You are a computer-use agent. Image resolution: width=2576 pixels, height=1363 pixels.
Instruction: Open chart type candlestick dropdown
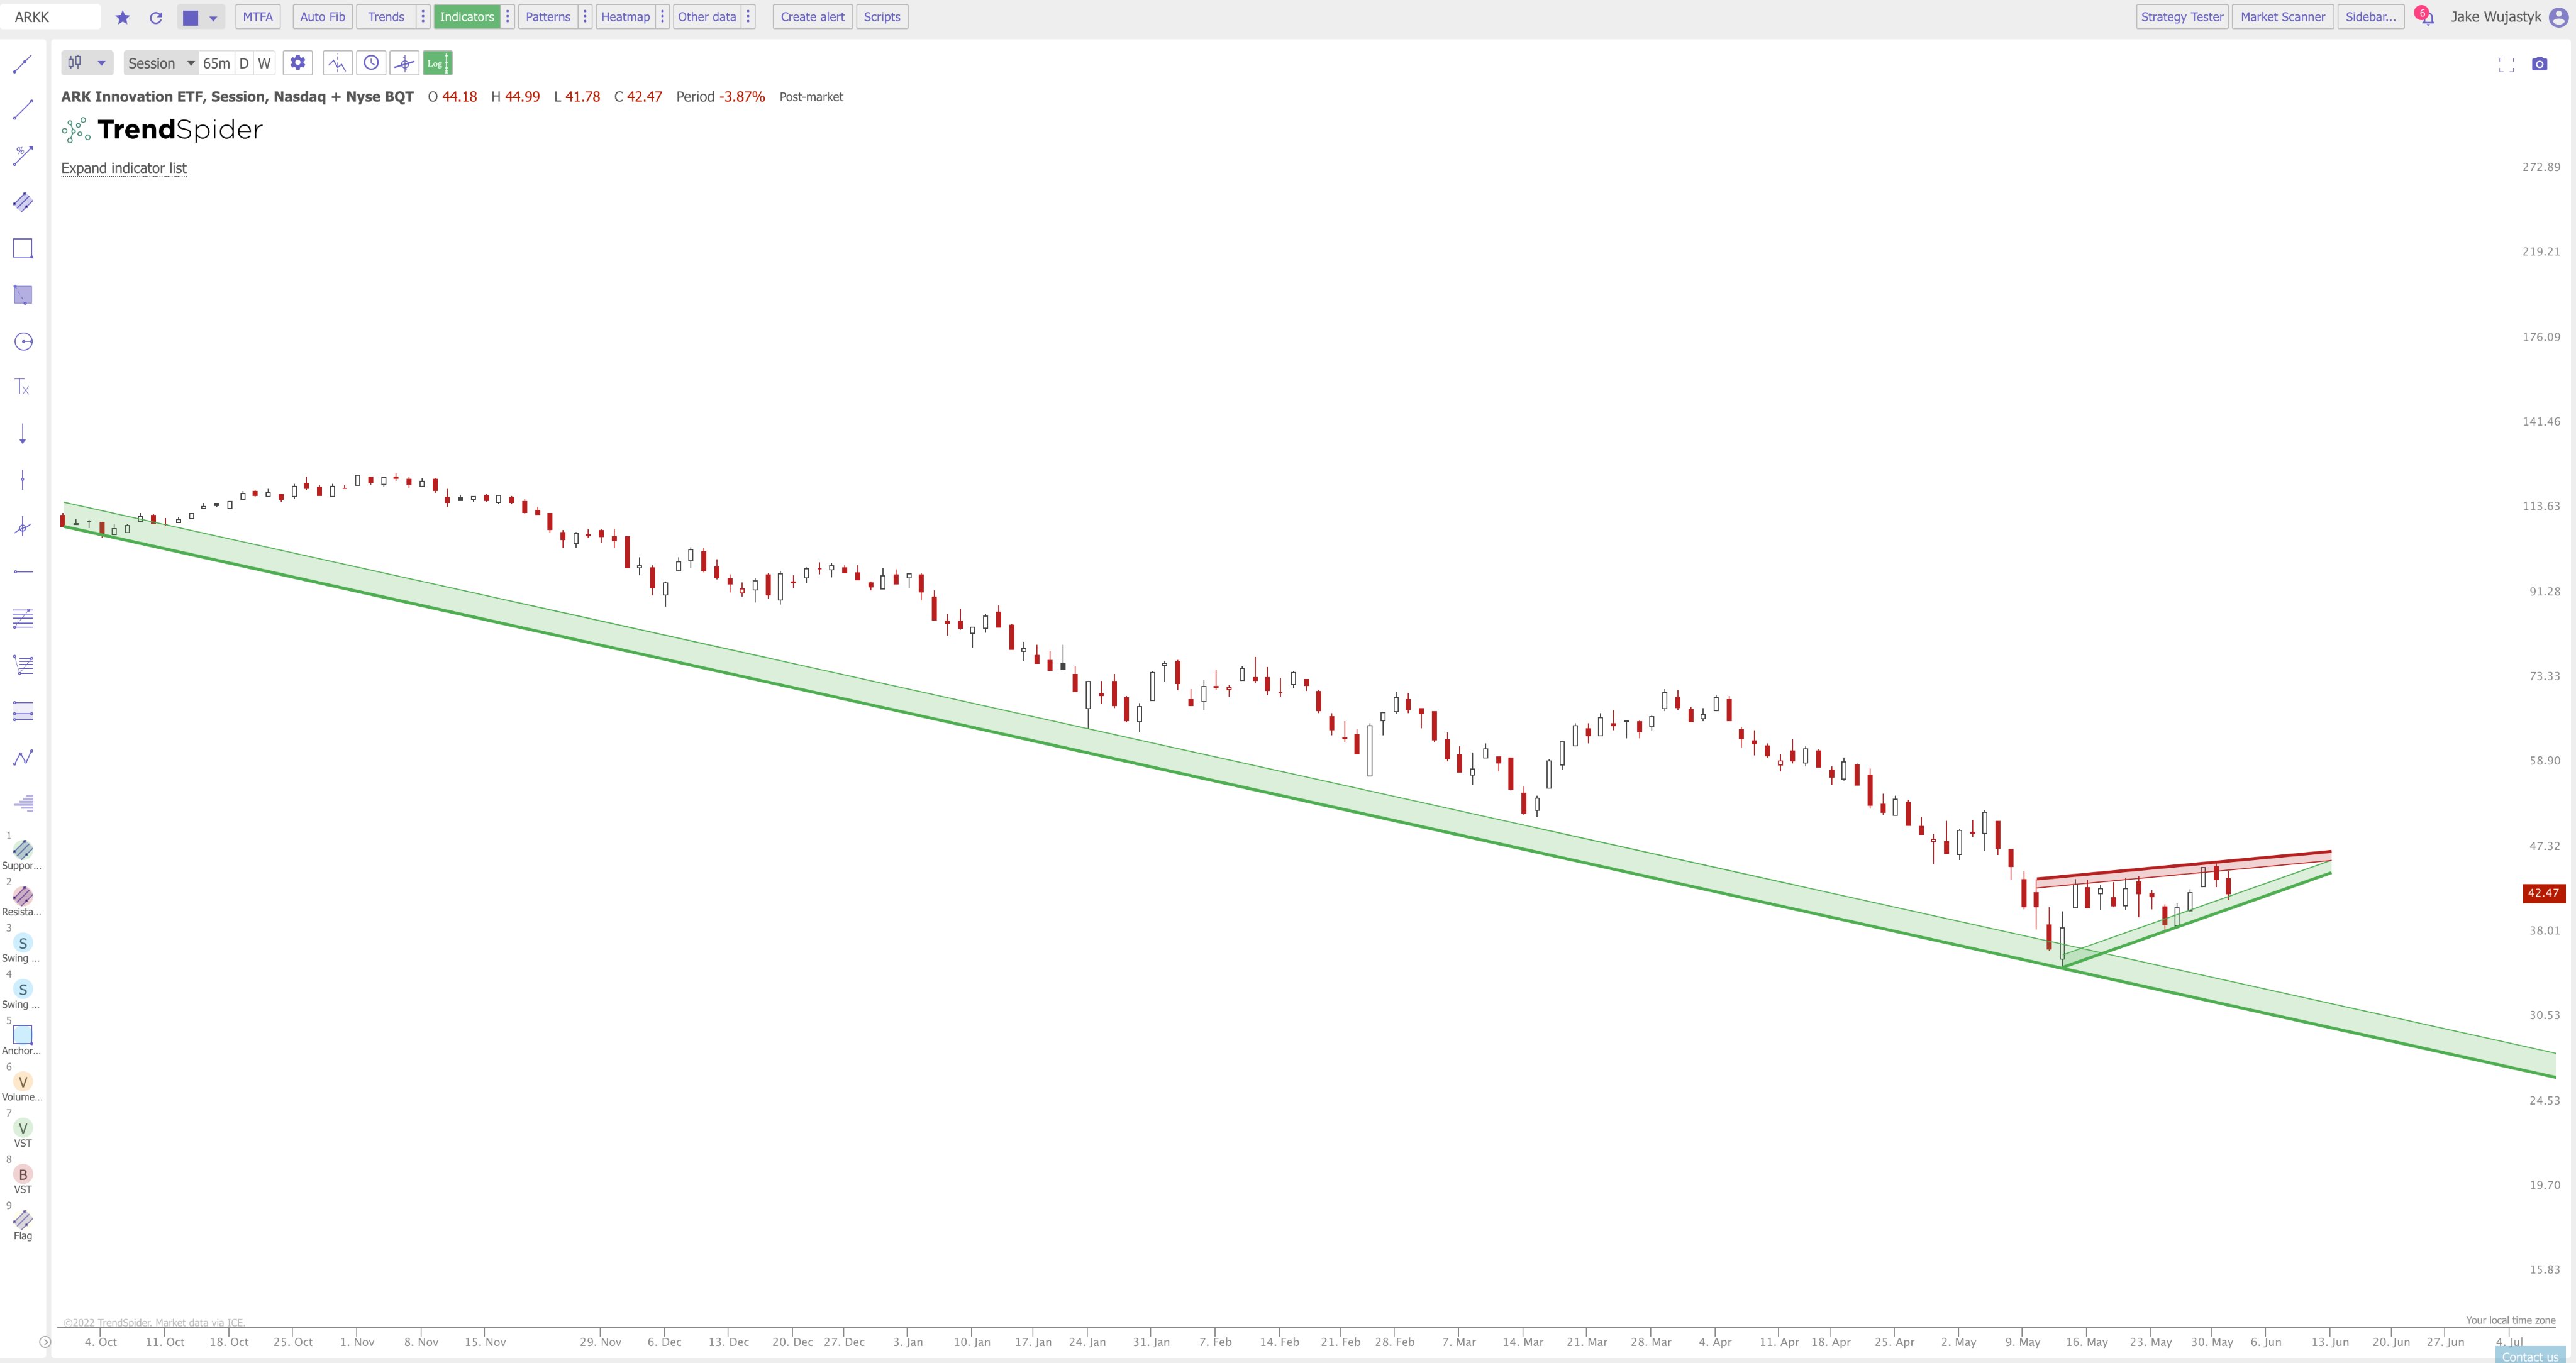(87, 63)
